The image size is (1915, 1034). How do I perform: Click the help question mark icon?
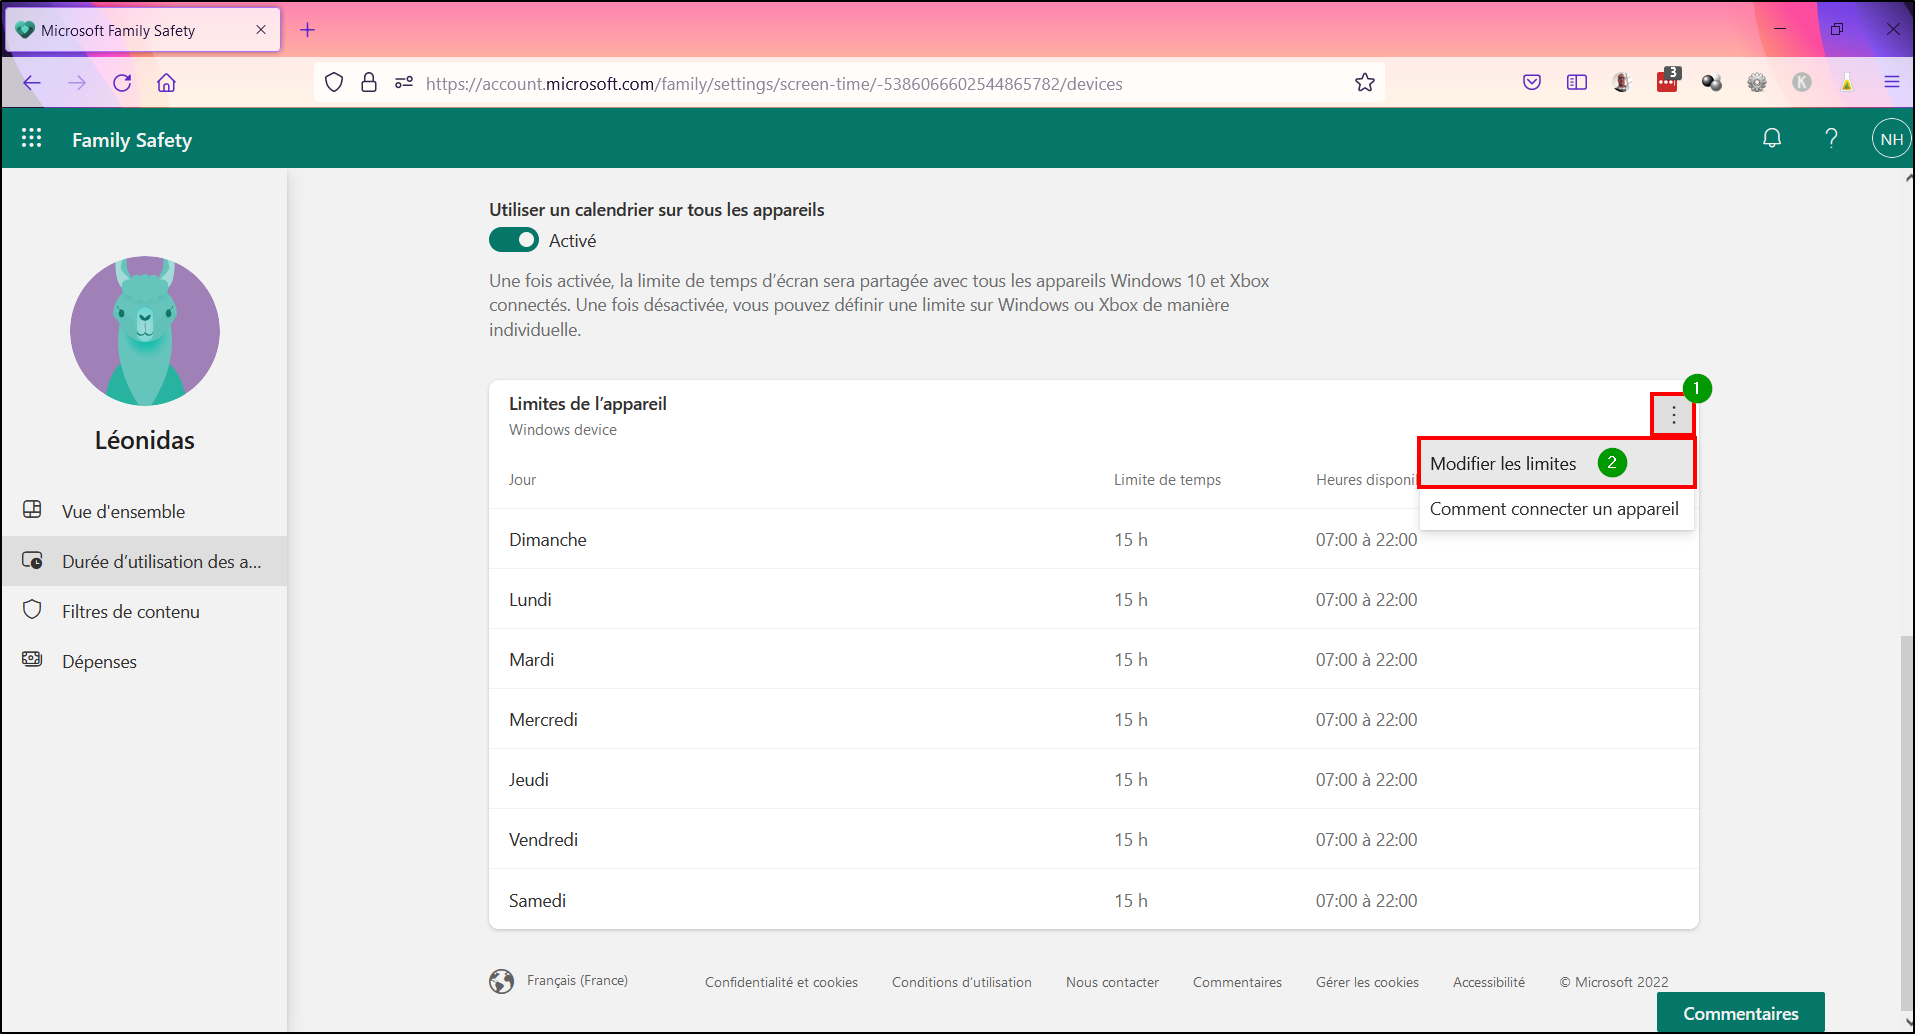1831,138
